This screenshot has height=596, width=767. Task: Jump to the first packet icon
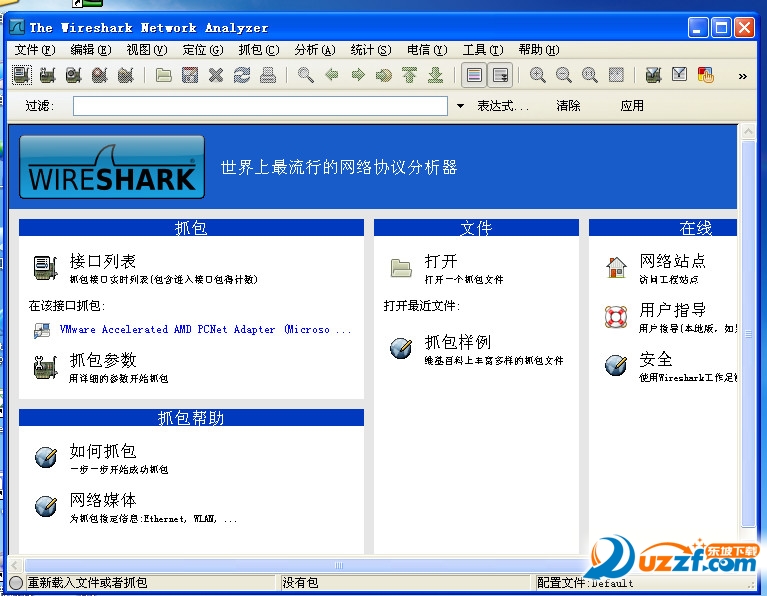point(409,75)
